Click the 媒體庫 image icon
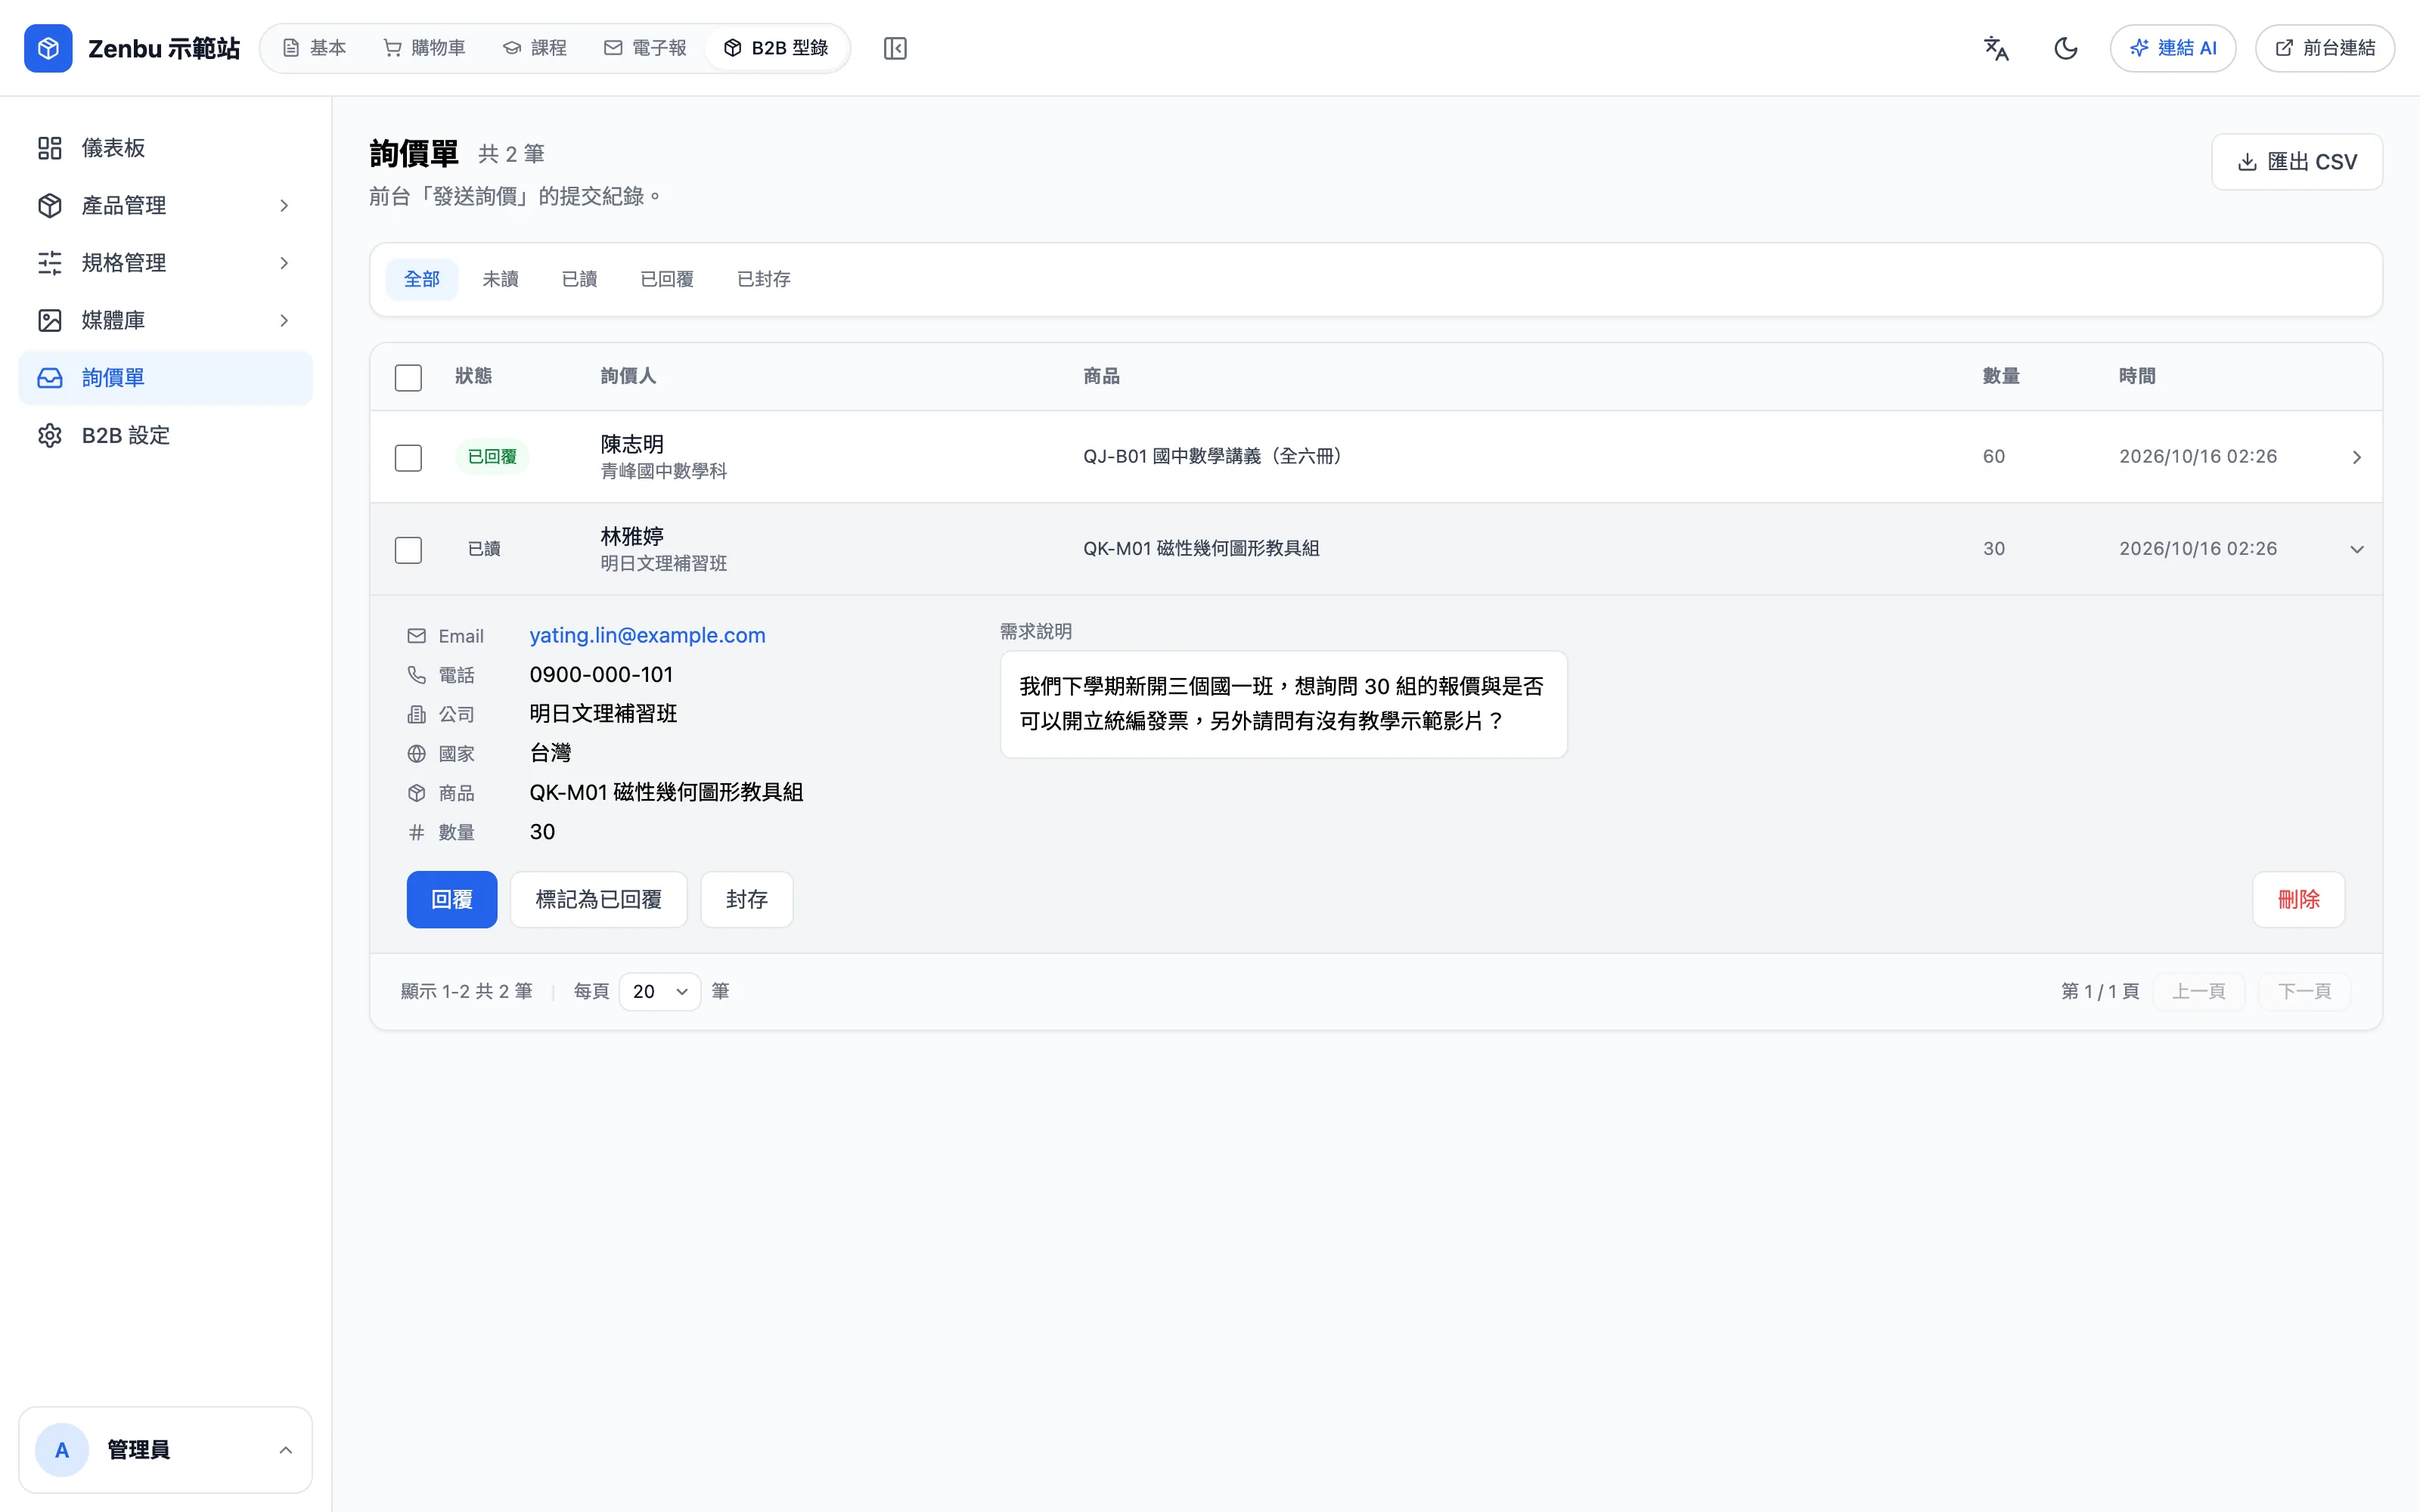 pyautogui.click(x=50, y=320)
